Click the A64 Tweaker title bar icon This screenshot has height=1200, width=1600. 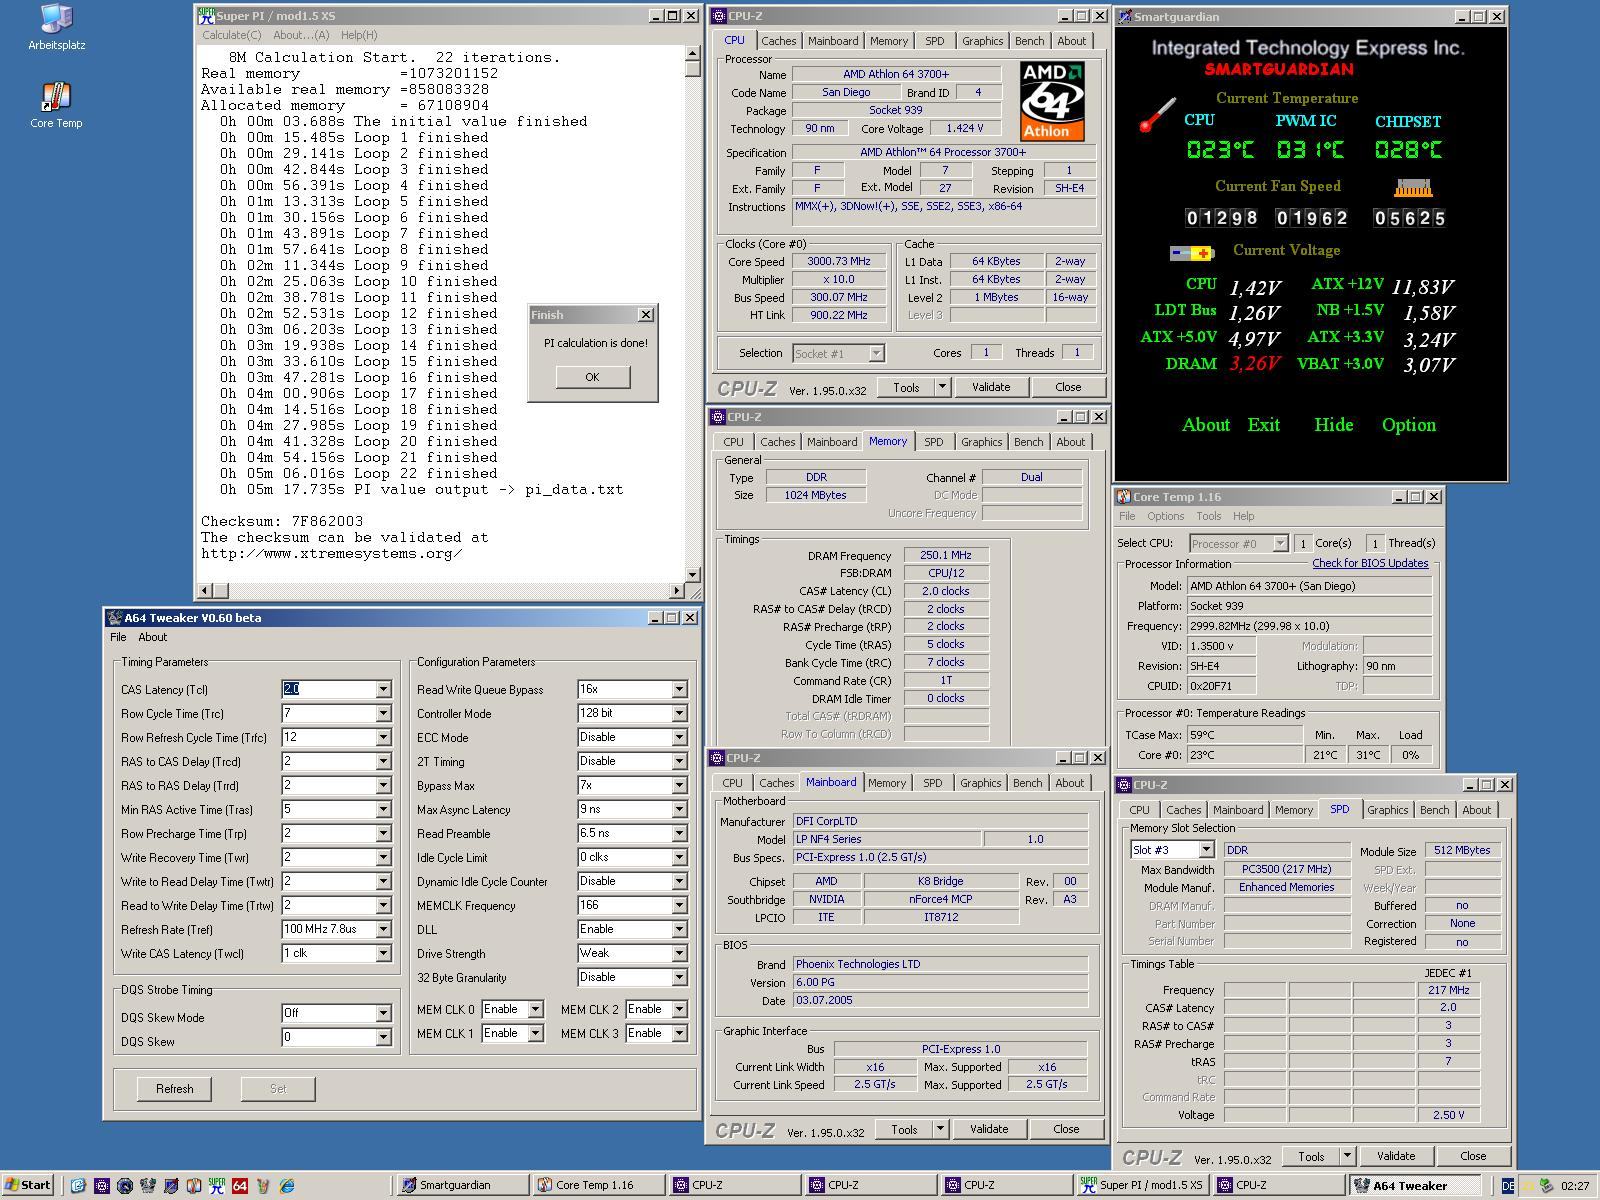(x=114, y=617)
